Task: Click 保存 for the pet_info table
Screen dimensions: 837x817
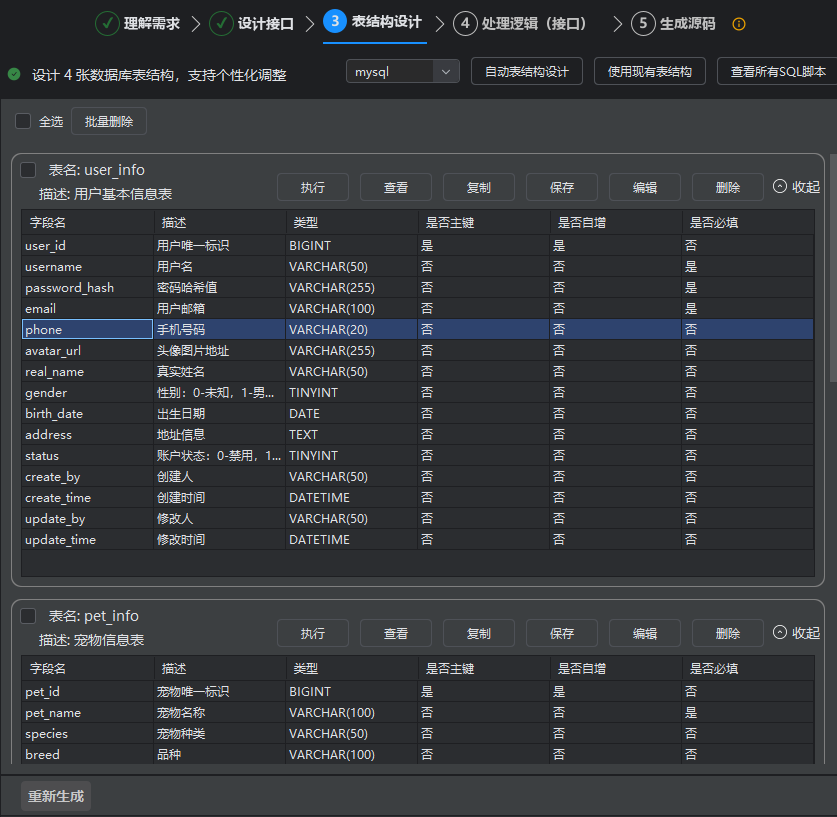Action: 562,633
